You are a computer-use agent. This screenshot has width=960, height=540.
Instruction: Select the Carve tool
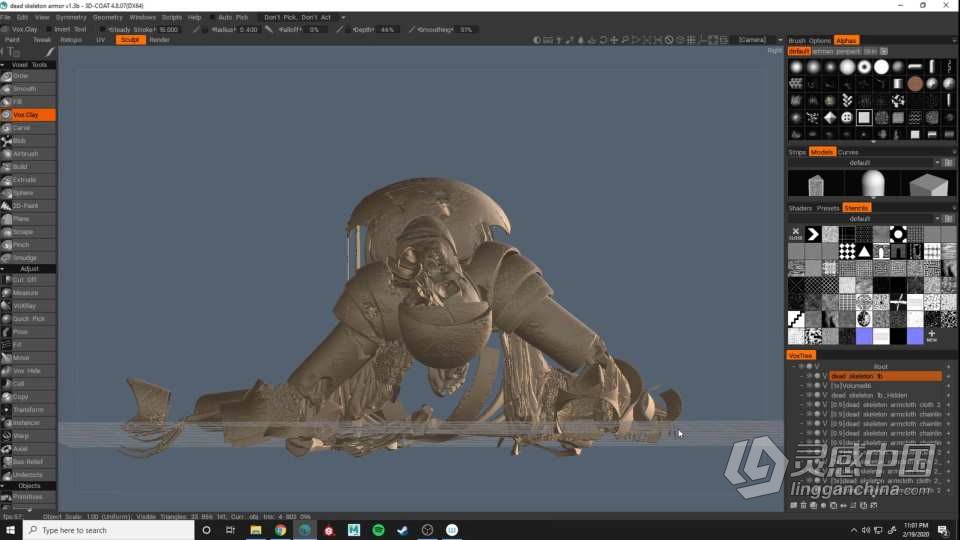coord(28,128)
